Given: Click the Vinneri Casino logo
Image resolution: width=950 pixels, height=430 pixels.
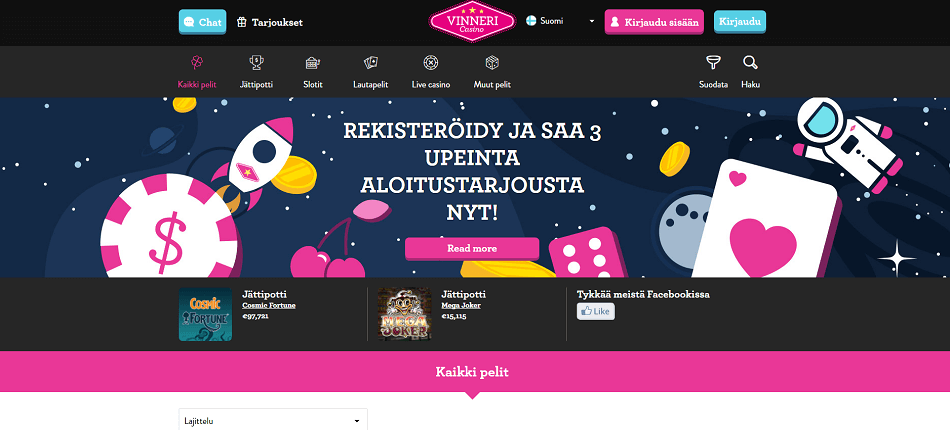Looking at the screenshot, I should [x=473, y=21].
